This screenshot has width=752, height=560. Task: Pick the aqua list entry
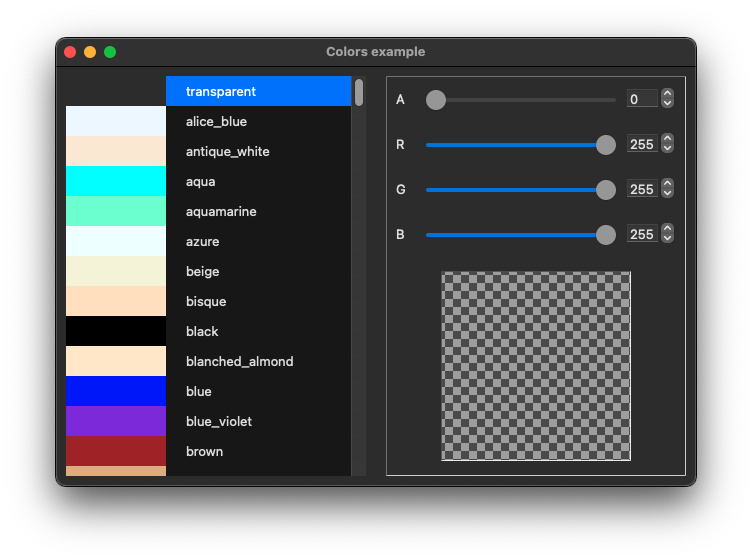click(258, 181)
